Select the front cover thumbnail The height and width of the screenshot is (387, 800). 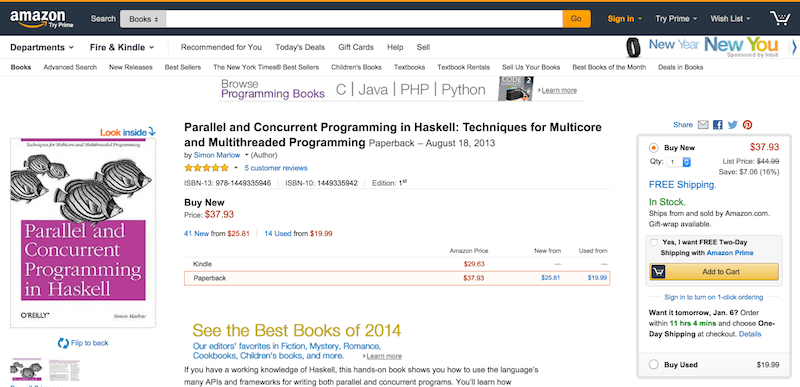click(27, 370)
